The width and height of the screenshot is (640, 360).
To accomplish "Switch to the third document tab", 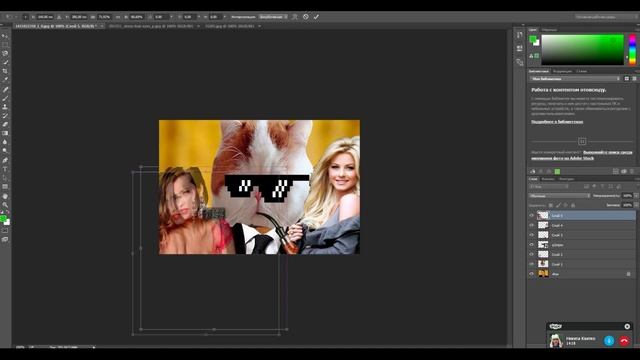I will pos(229,26).
